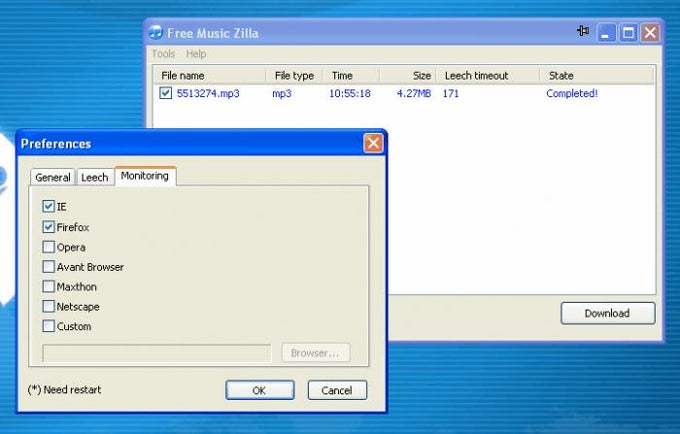The height and width of the screenshot is (434, 680).
Task: Minimize the Free Music Zilla window
Action: pyautogui.click(x=606, y=33)
